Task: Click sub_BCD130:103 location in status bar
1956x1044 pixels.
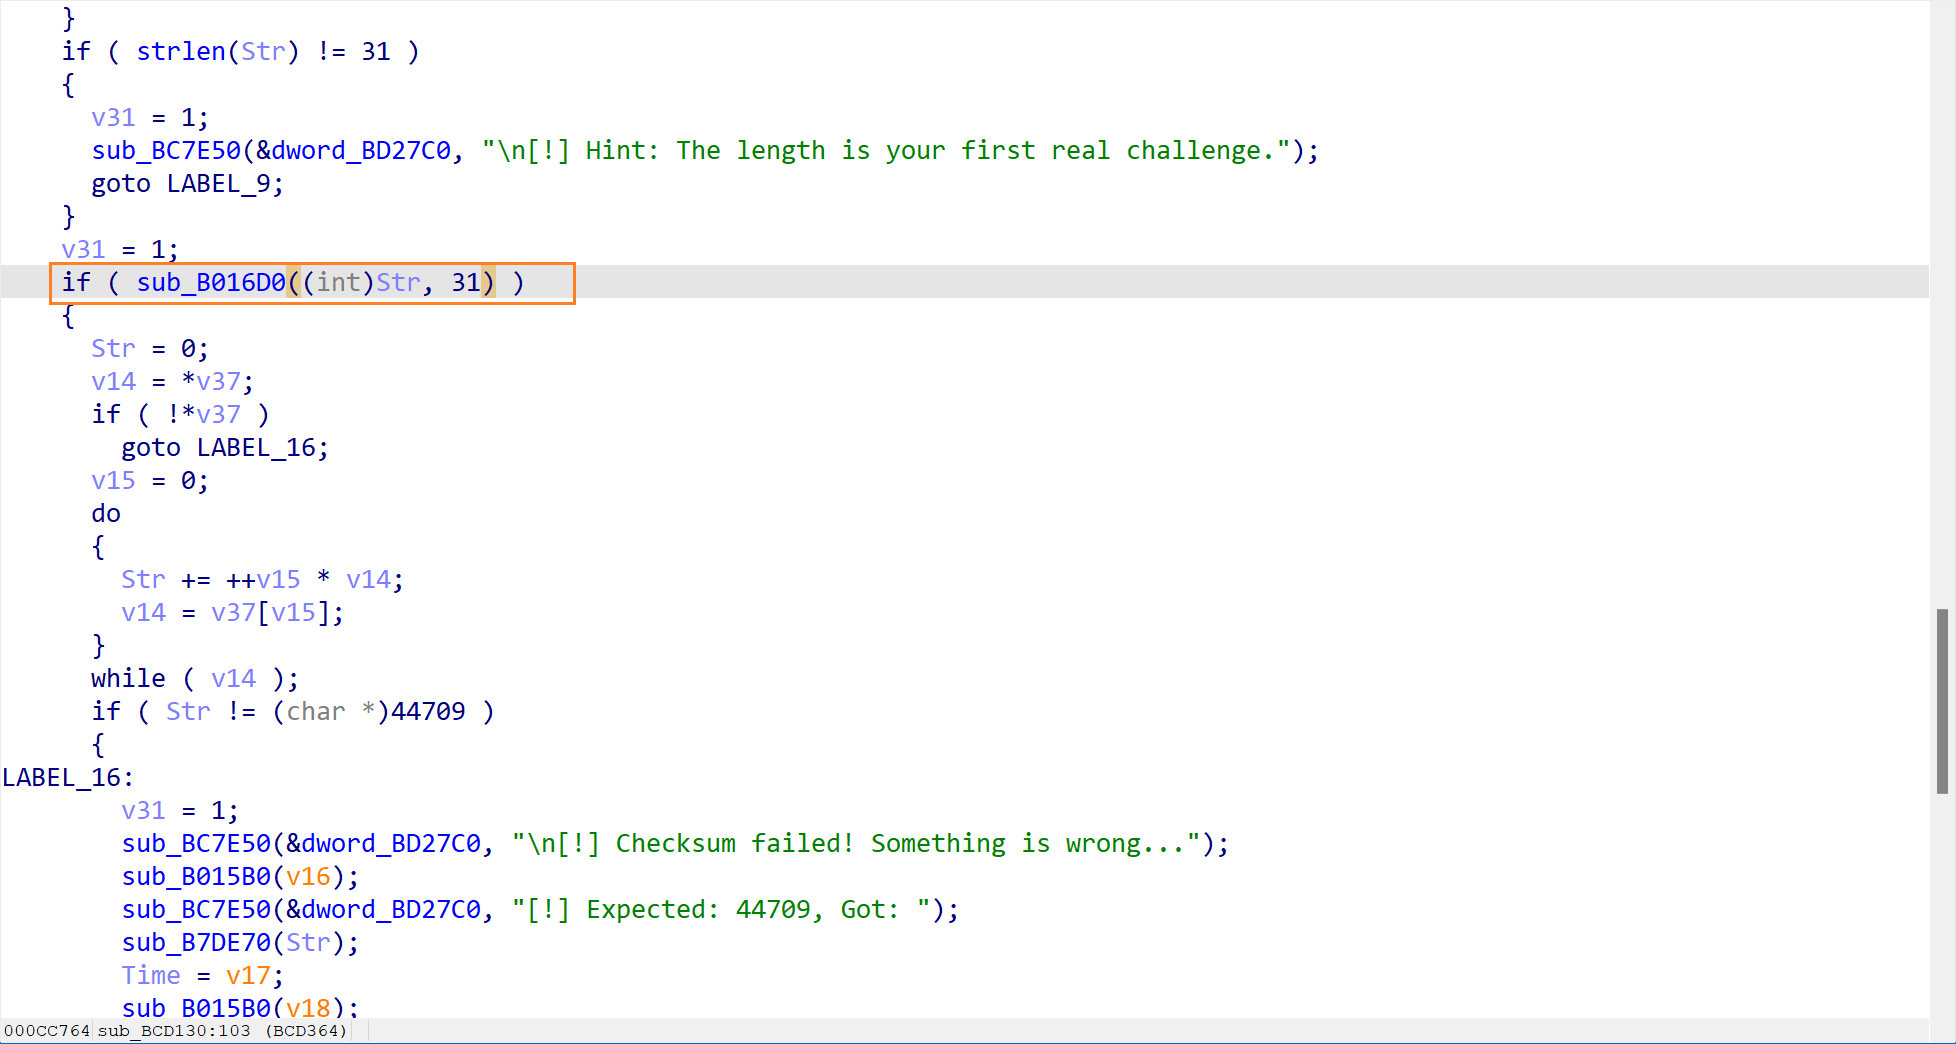Action: pos(174,1031)
